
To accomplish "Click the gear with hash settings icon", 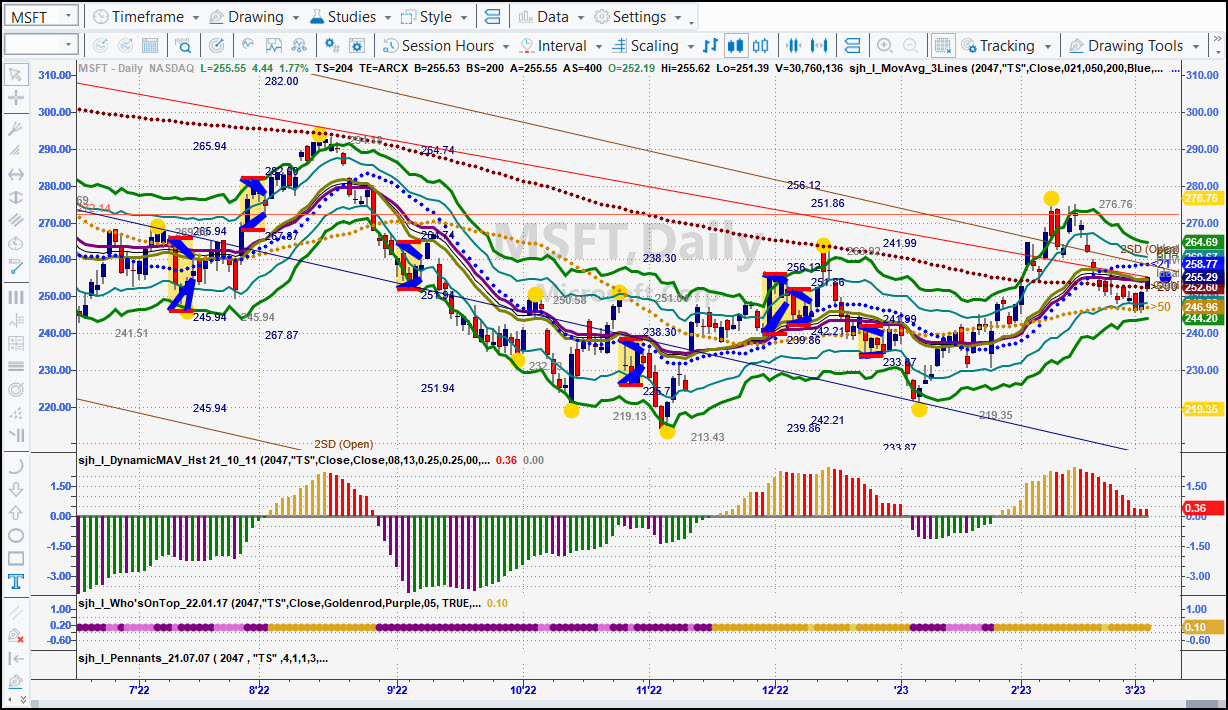I will coord(333,45).
